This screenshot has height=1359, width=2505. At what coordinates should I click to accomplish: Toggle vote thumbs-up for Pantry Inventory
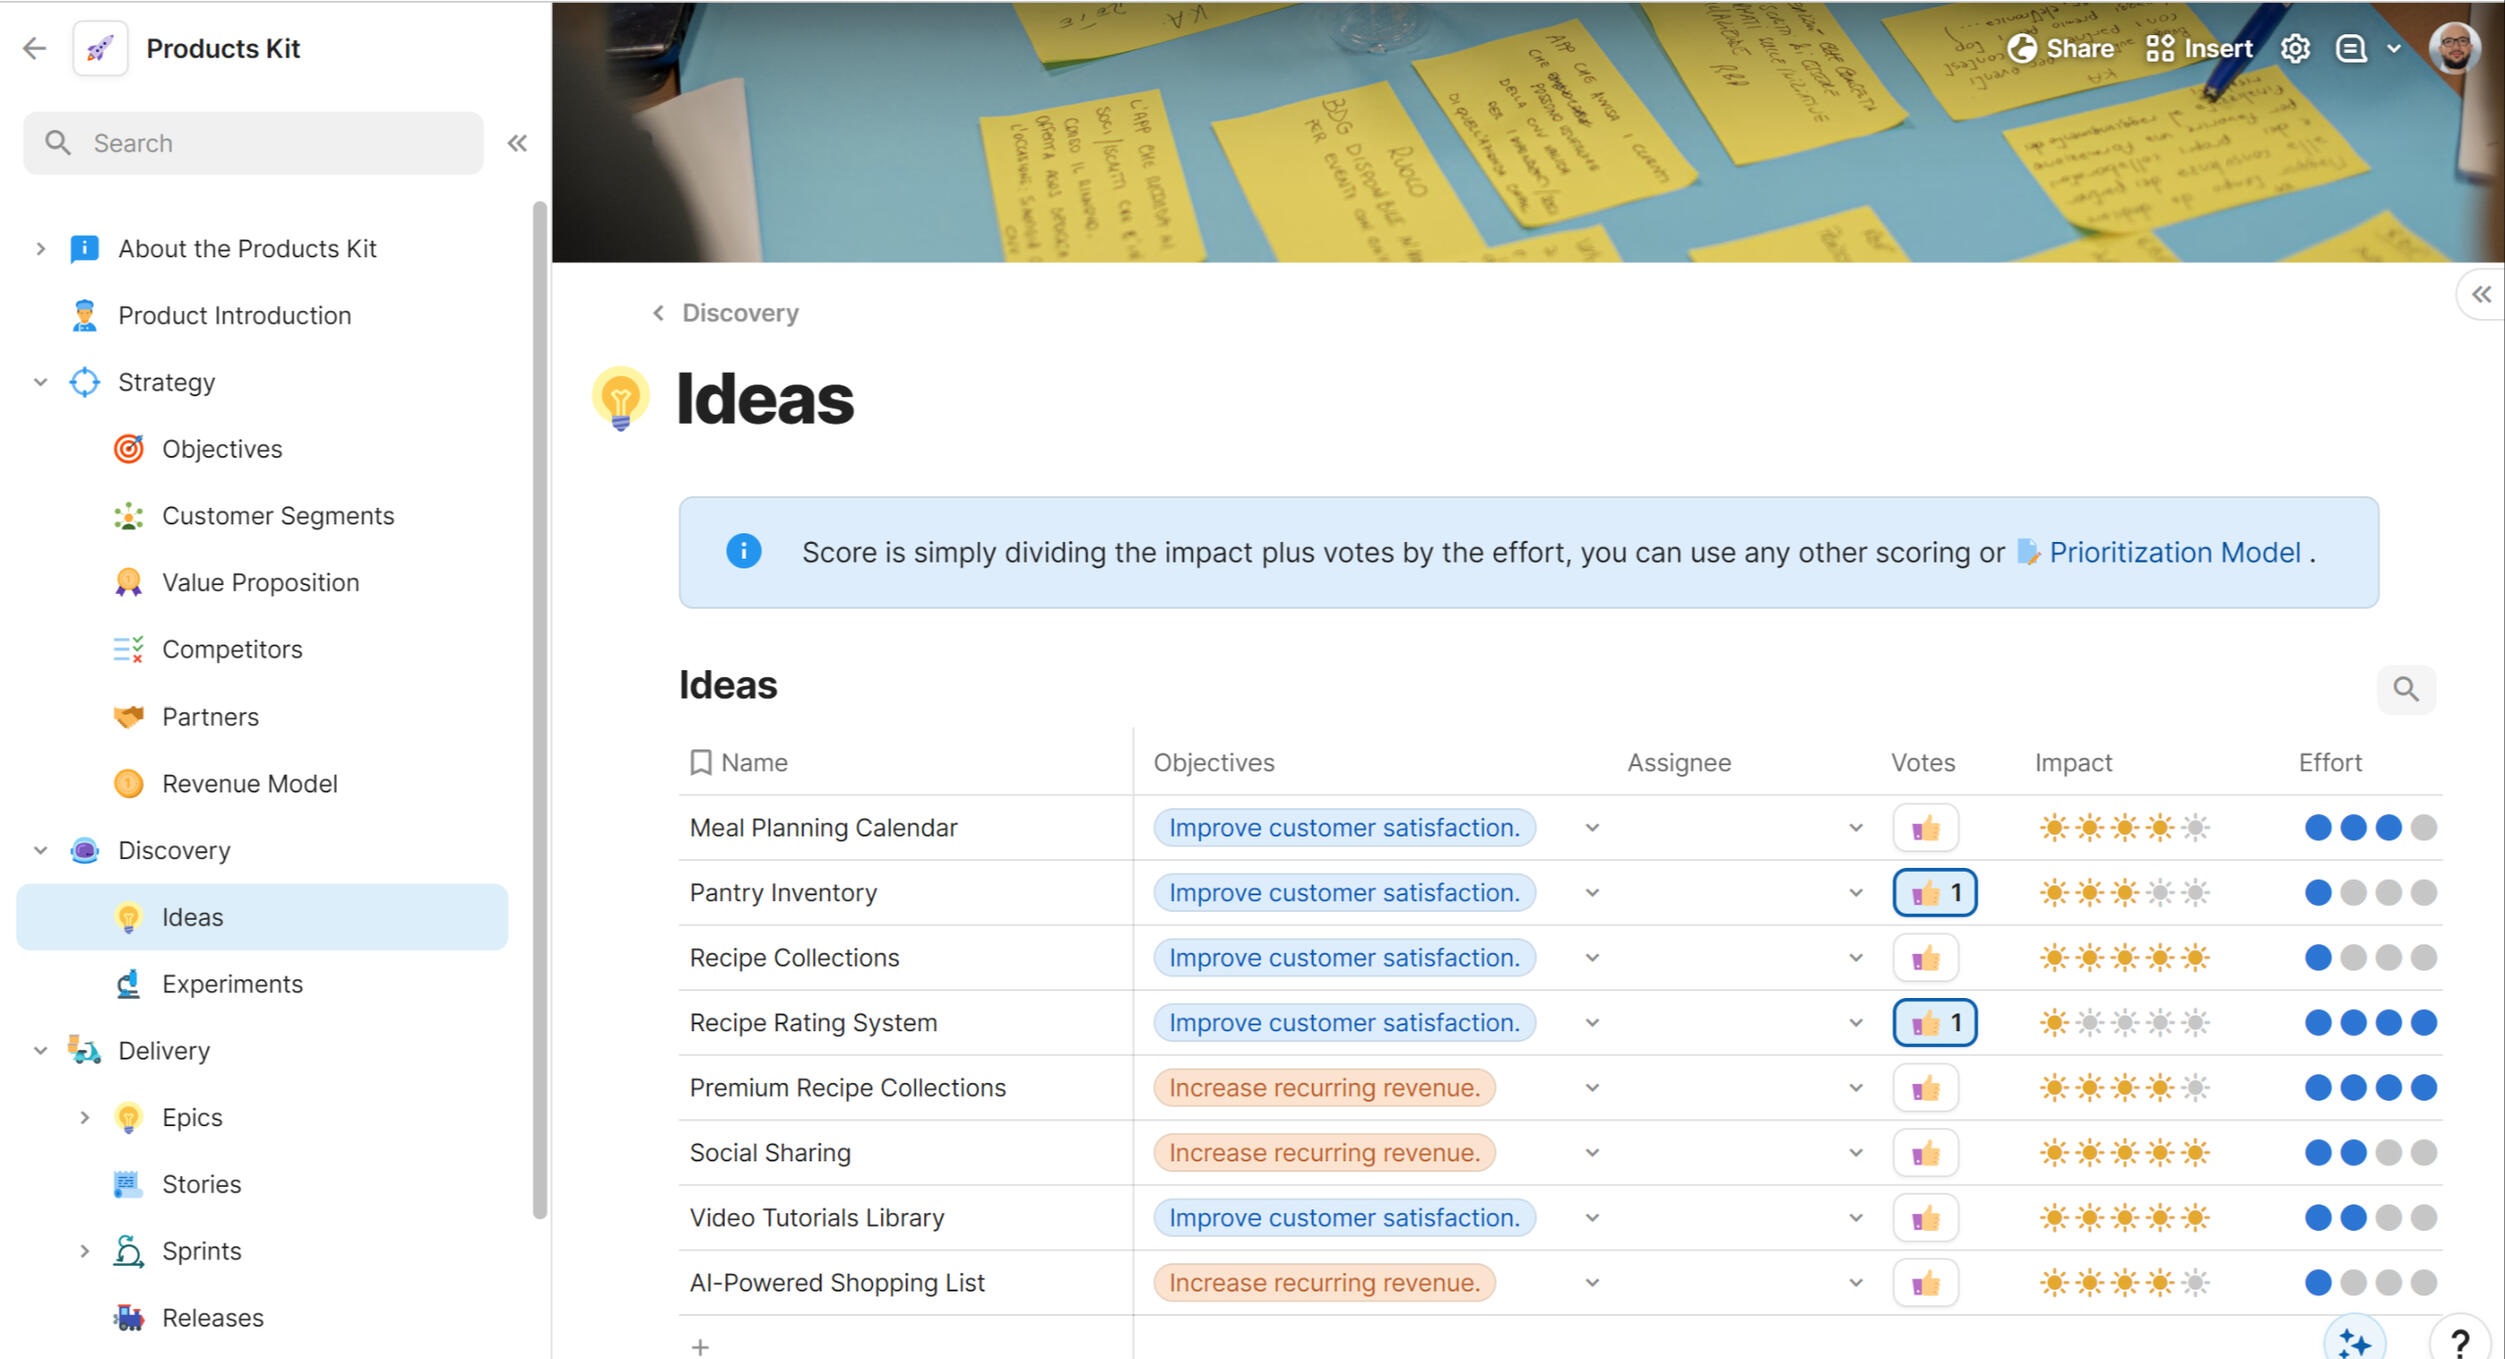tap(1934, 892)
